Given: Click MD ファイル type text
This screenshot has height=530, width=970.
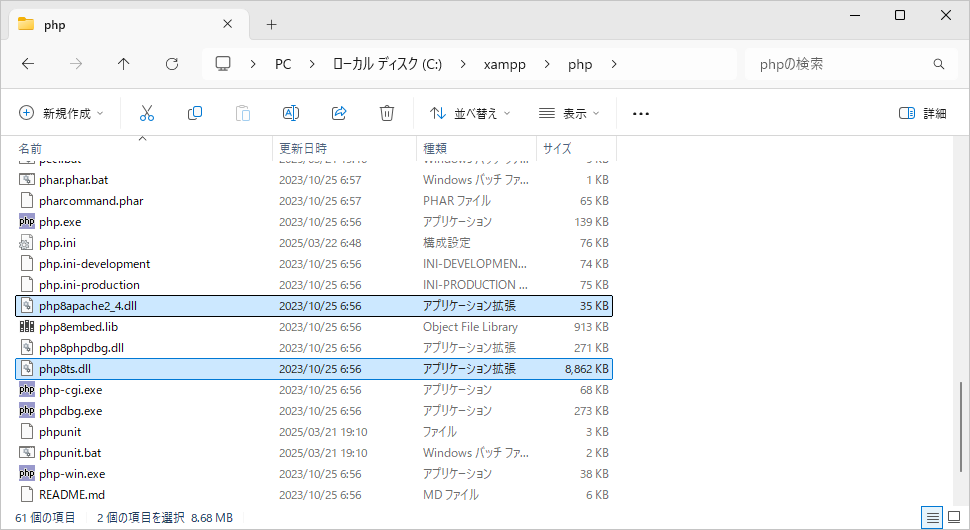Looking at the screenshot, I should [451, 495].
